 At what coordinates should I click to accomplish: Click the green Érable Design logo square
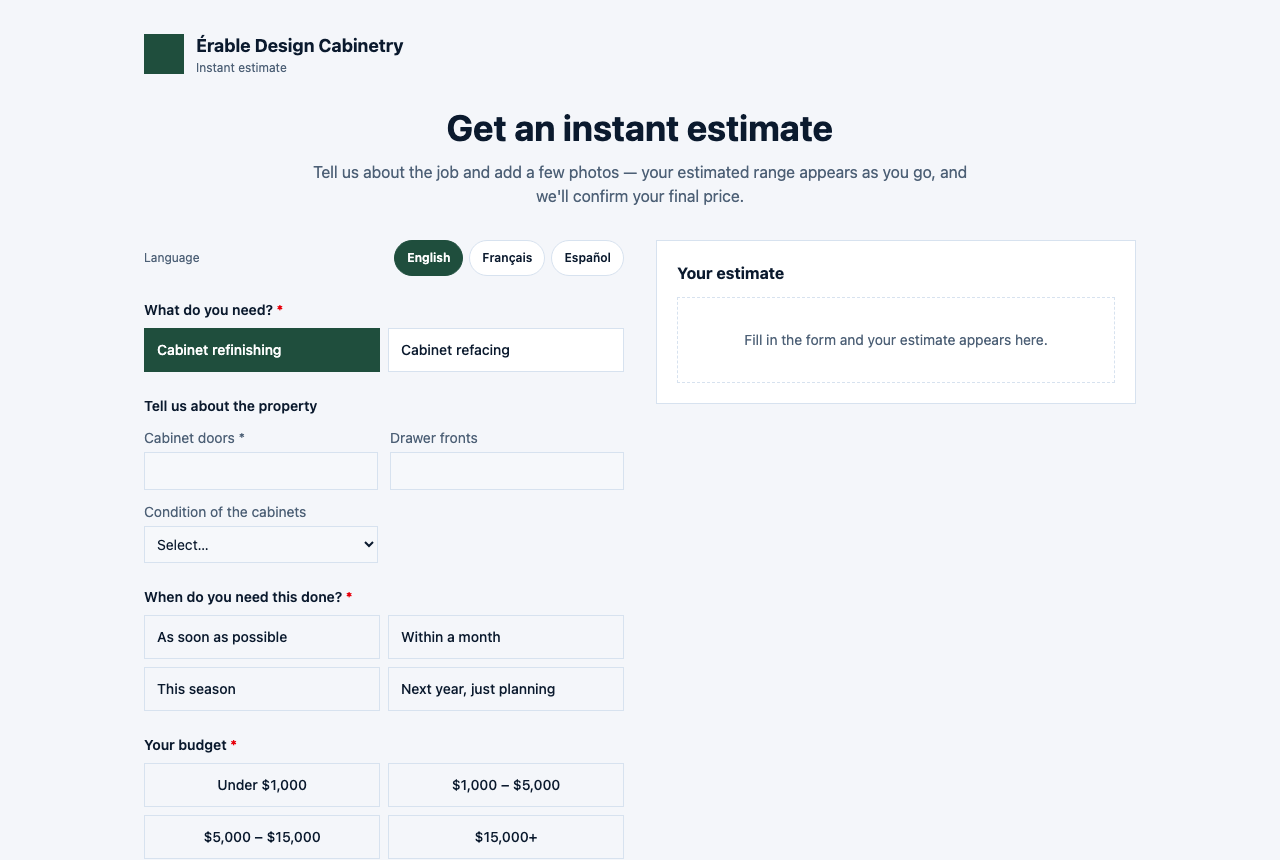(164, 54)
